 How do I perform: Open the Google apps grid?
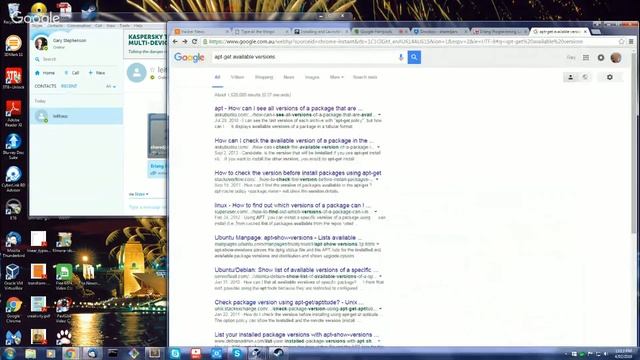pos(586,58)
